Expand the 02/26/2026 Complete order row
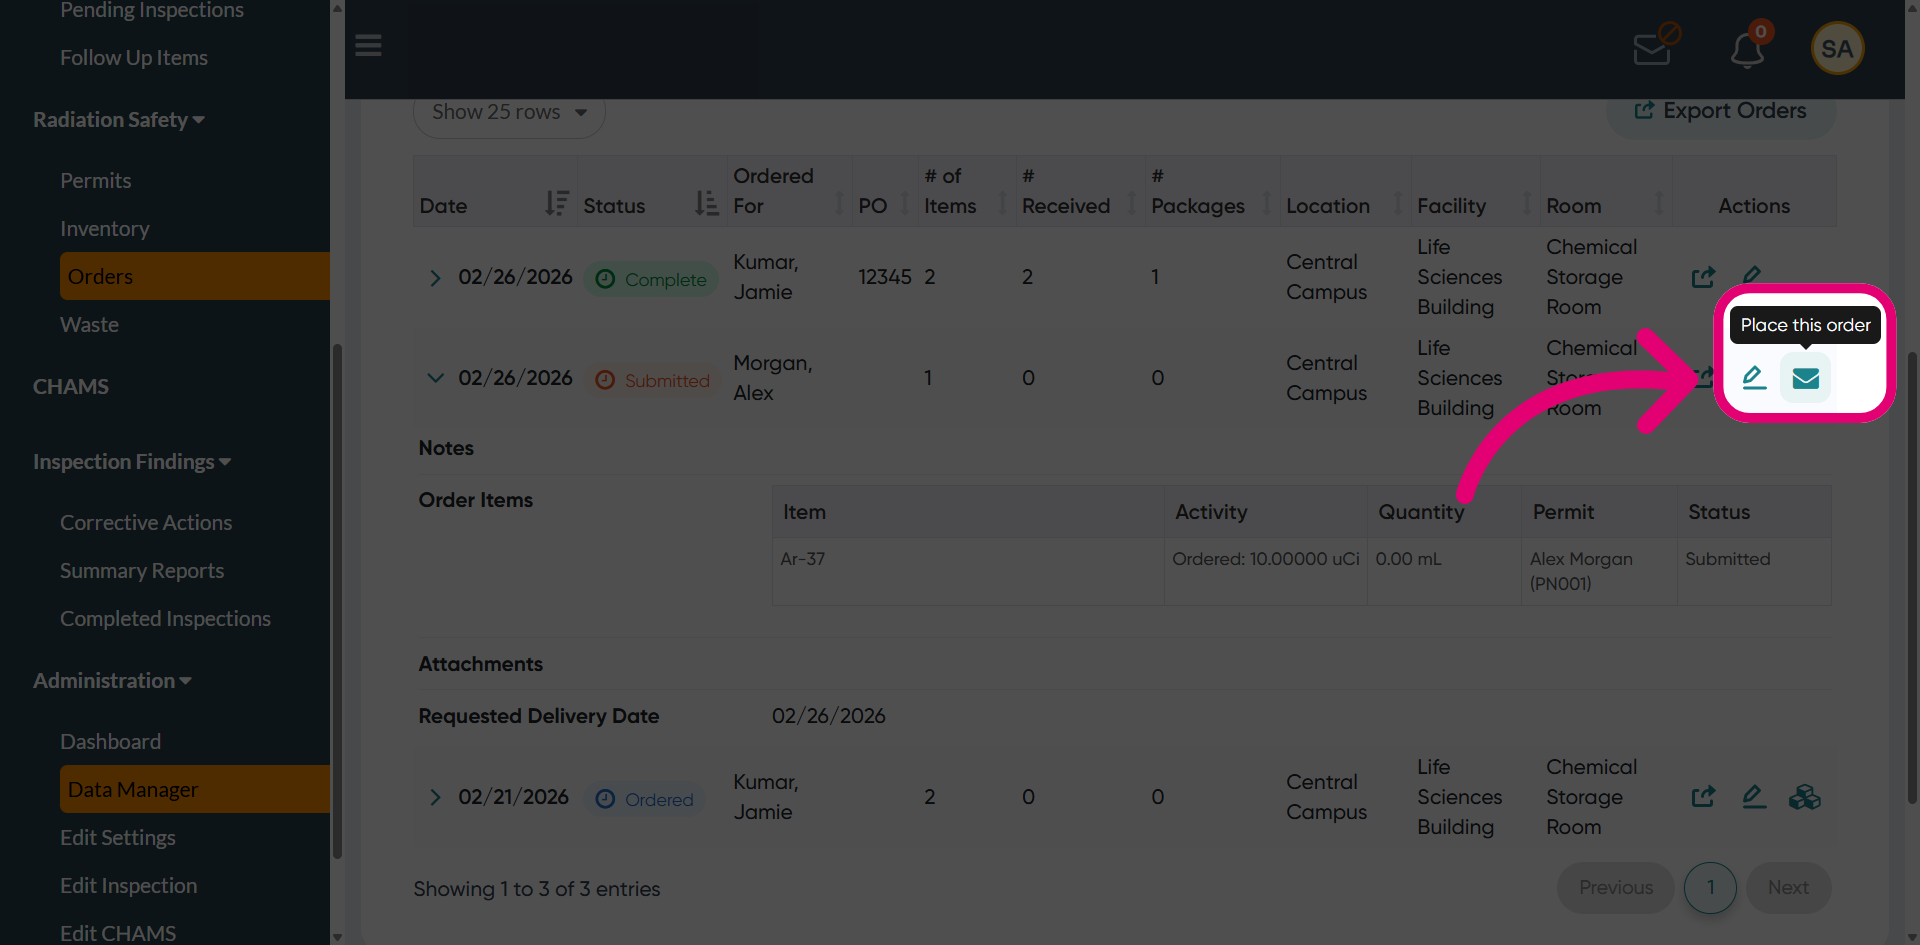 [x=435, y=278]
